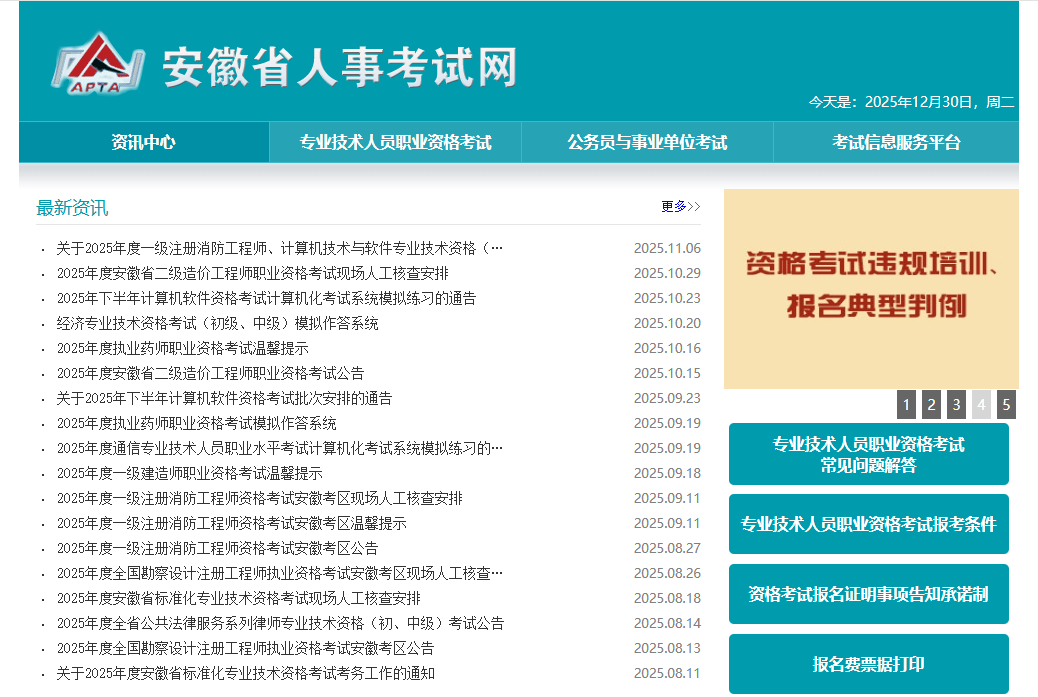Open 2025年度安徽省二级造价工程师职业资格考试公告 link
The image size is (1038, 697).
[210, 373]
